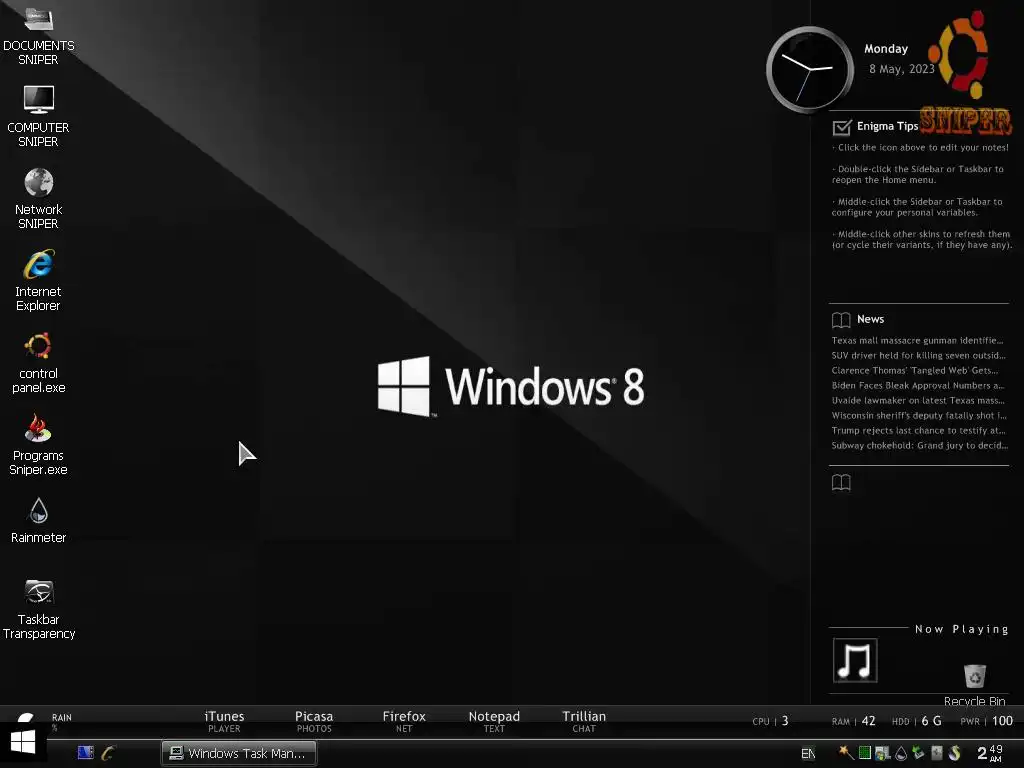The width and height of the screenshot is (1024, 768).
Task: Click the green square tray icon
Action: (x=865, y=753)
